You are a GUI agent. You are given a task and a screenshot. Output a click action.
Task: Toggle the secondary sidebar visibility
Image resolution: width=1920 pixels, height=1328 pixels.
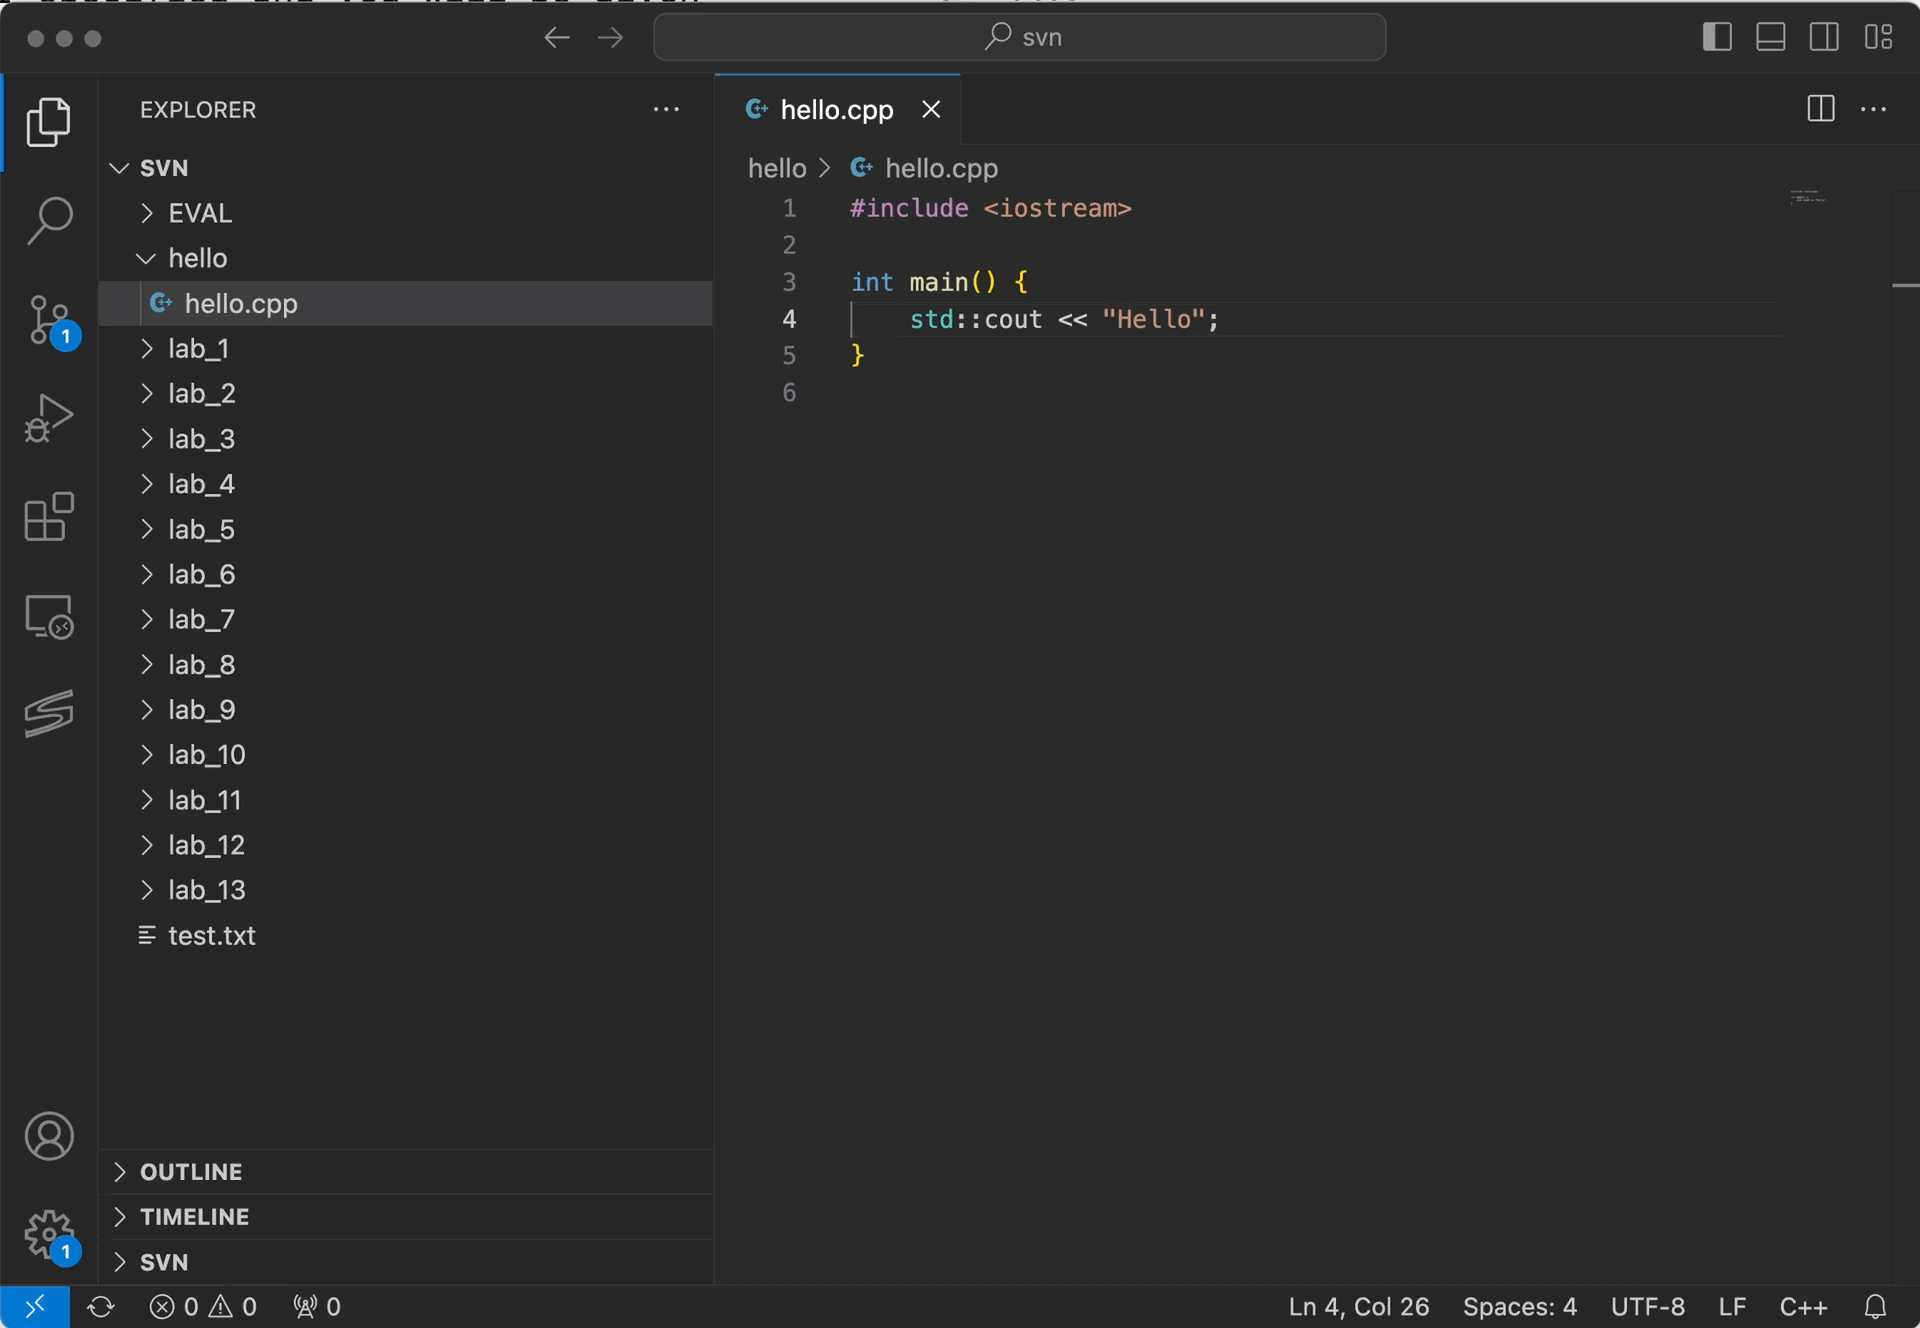click(1824, 37)
